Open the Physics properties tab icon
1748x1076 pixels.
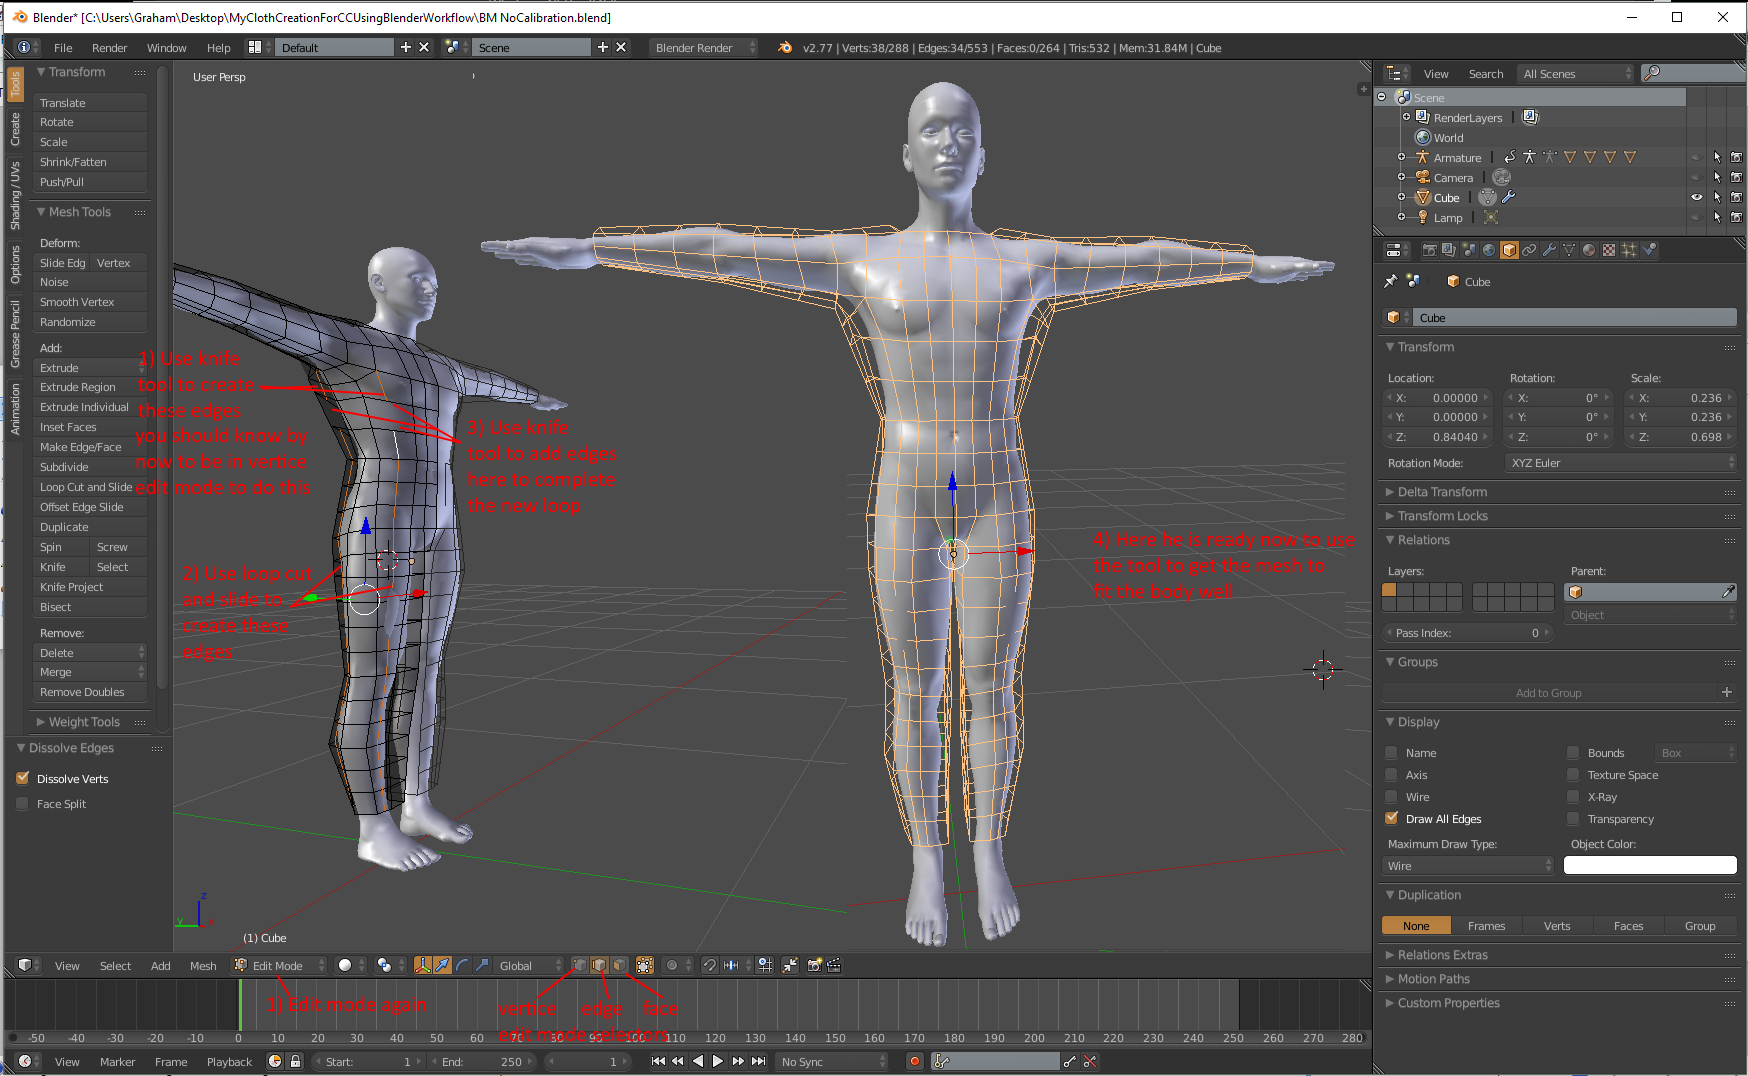pos(1649,250)
